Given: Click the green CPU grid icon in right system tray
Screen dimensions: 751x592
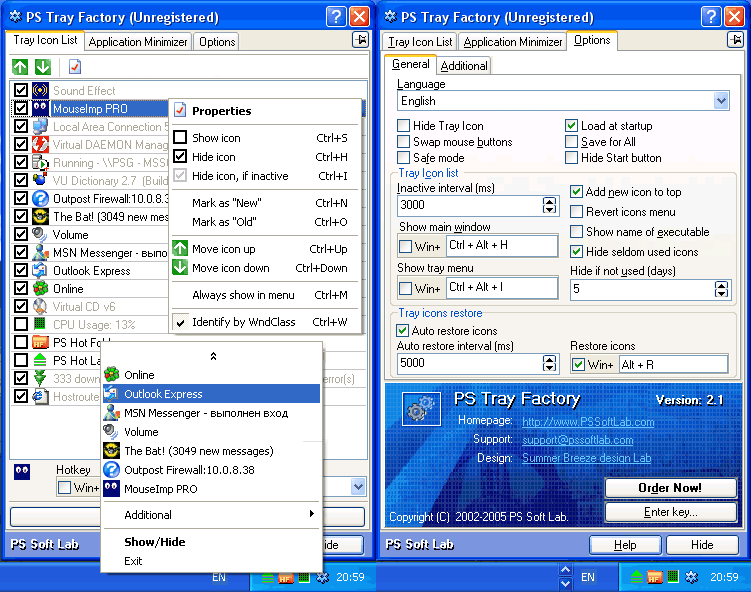Looking at the screenshot, I should pos(673,577).
